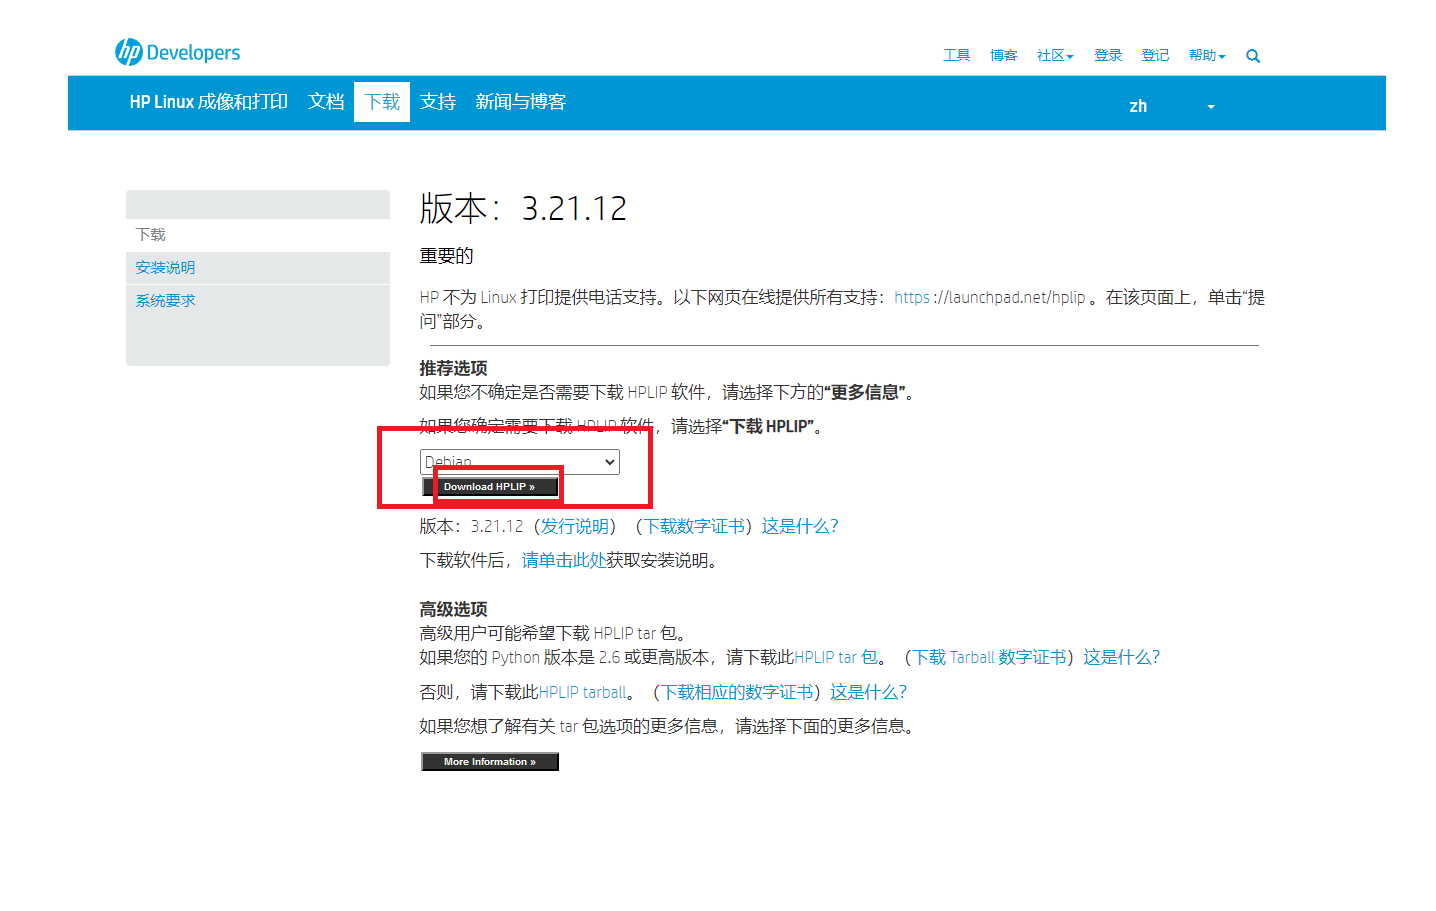Viewport: 1436px width, 911px height.
Task: Click the Download HPLIP button
Action: click(490, 487)
